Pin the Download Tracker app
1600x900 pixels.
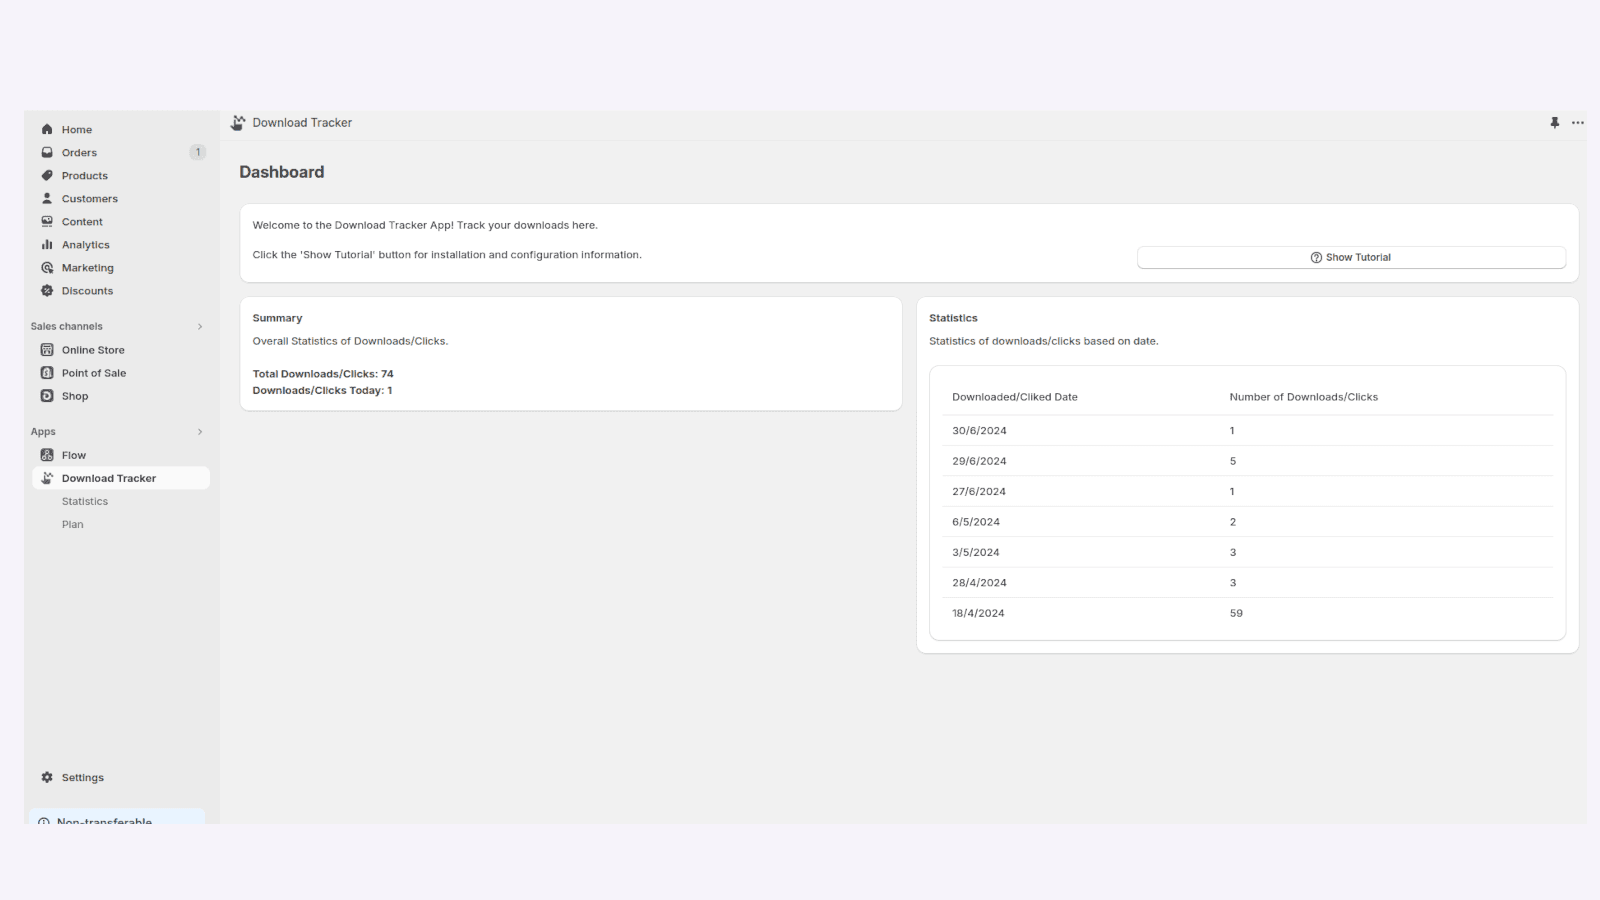(x=1555, y=122)
